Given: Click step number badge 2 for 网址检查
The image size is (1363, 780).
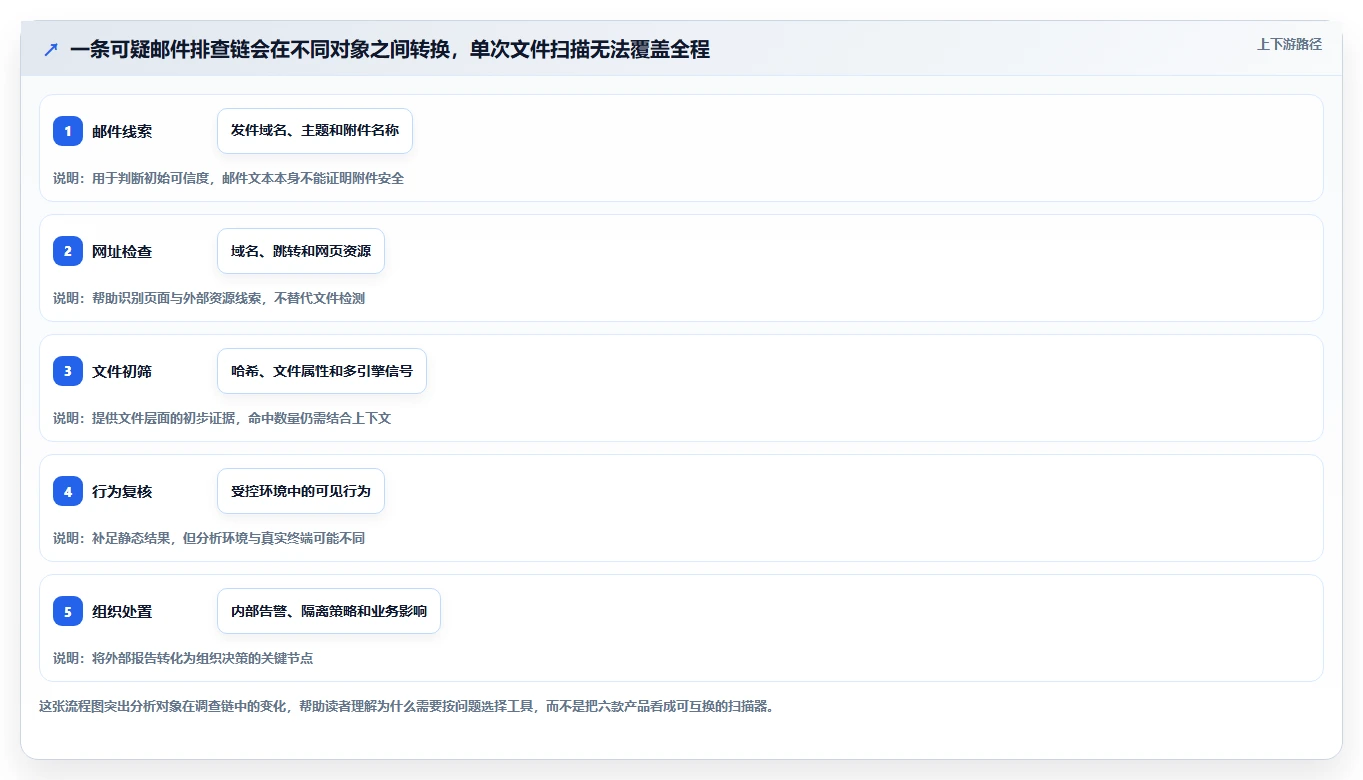Looking at the screenshot, I should click(x=68, y=251).
